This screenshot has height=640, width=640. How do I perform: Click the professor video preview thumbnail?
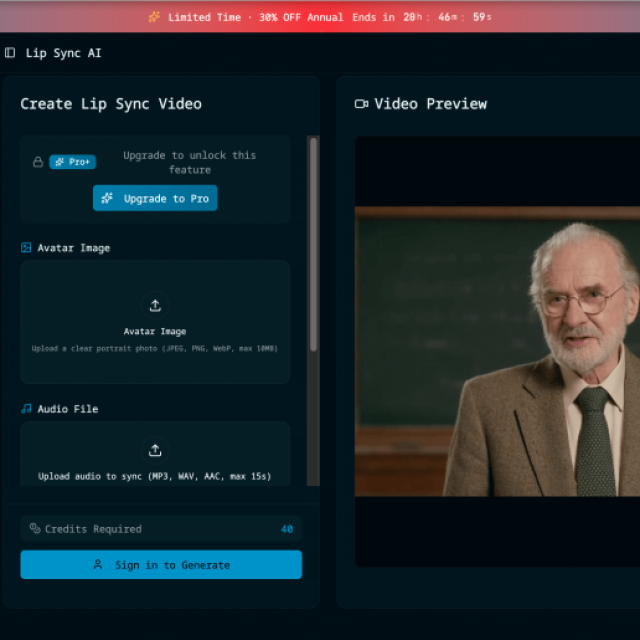[x=497, y=351]
